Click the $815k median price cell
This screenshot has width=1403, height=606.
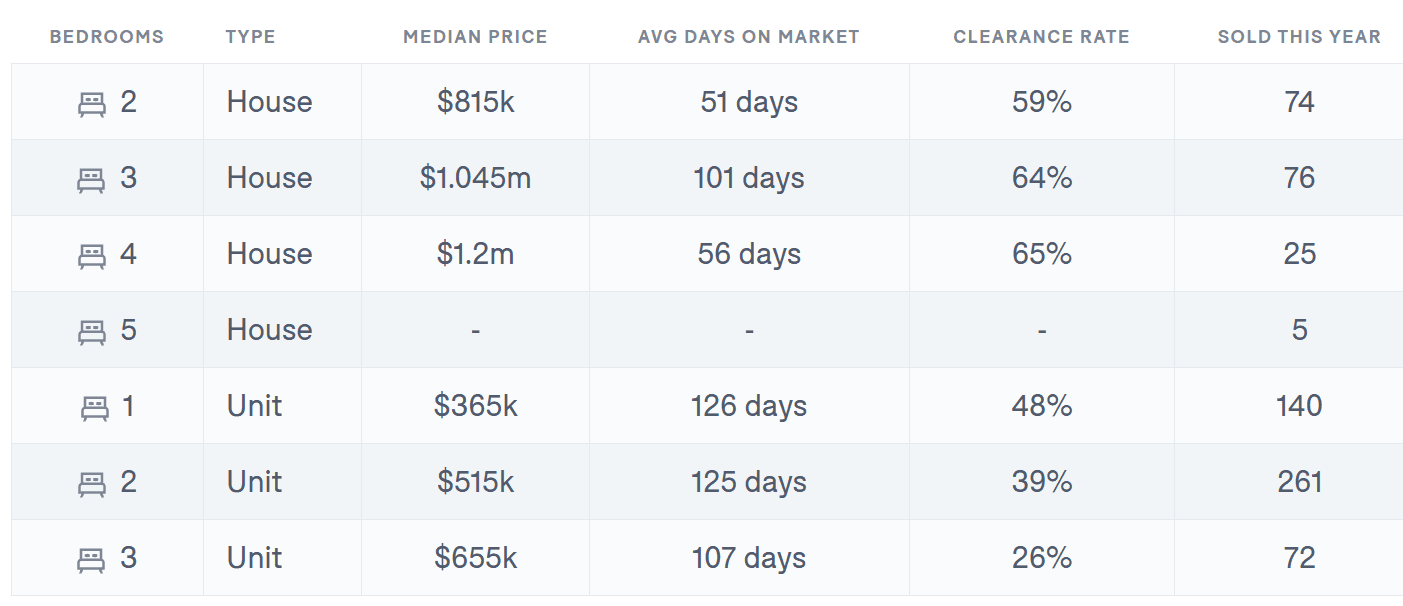click(475, 102)
